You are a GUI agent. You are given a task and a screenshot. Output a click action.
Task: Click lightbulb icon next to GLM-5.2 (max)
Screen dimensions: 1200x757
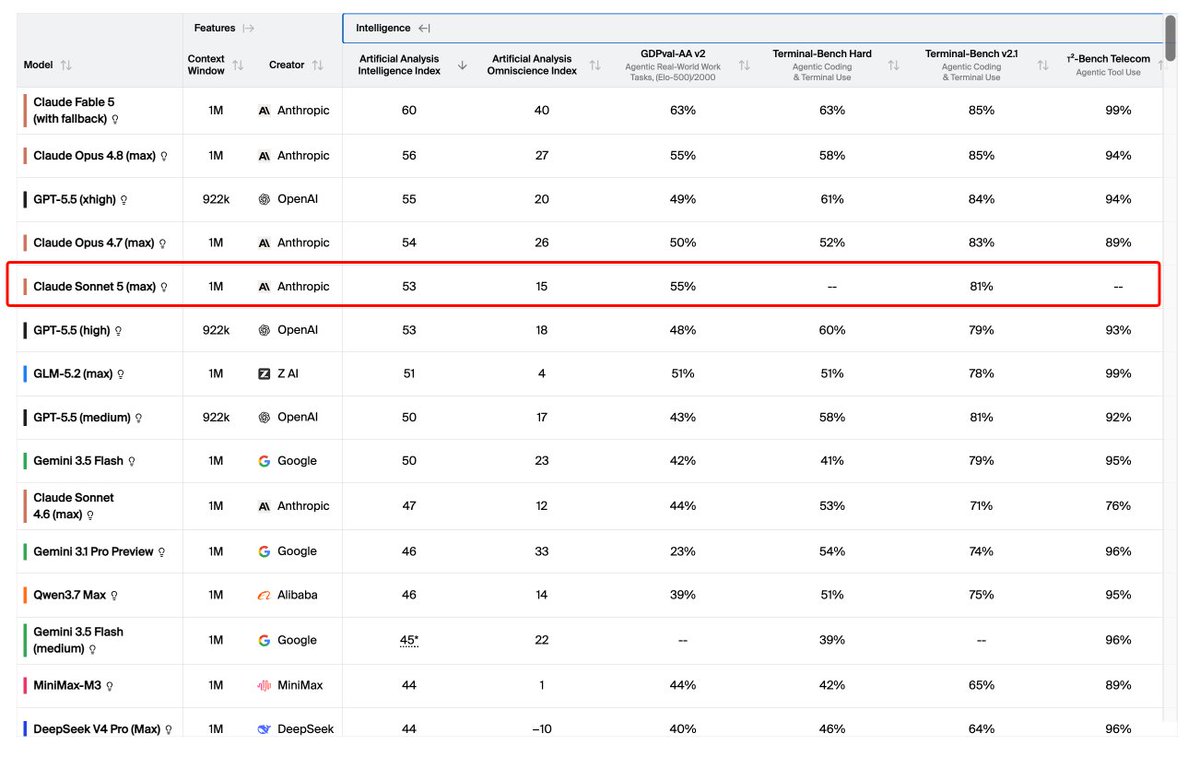121,374
